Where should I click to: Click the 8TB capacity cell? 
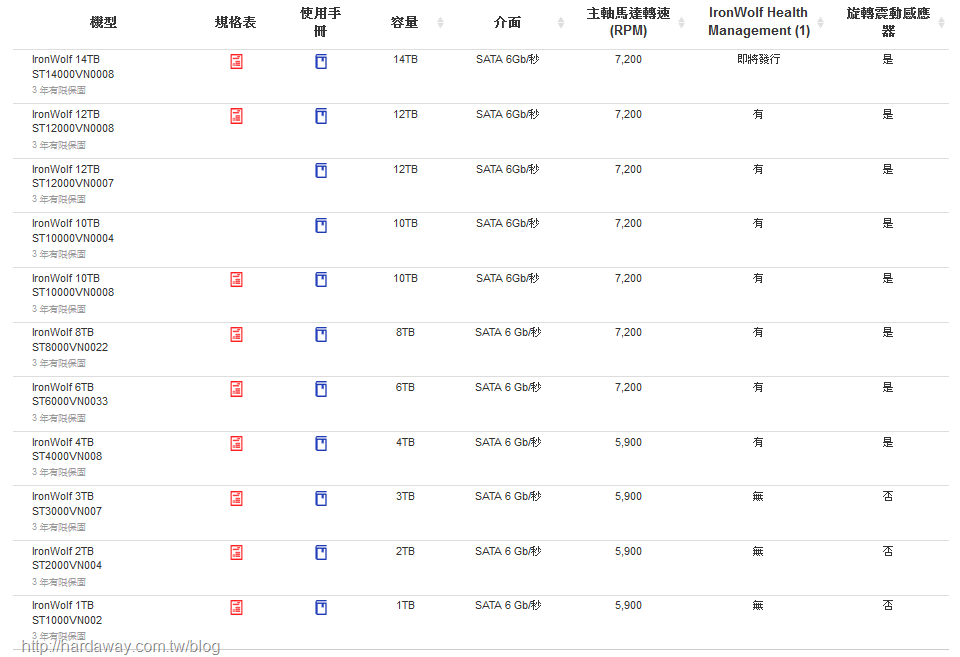(405, 332)
